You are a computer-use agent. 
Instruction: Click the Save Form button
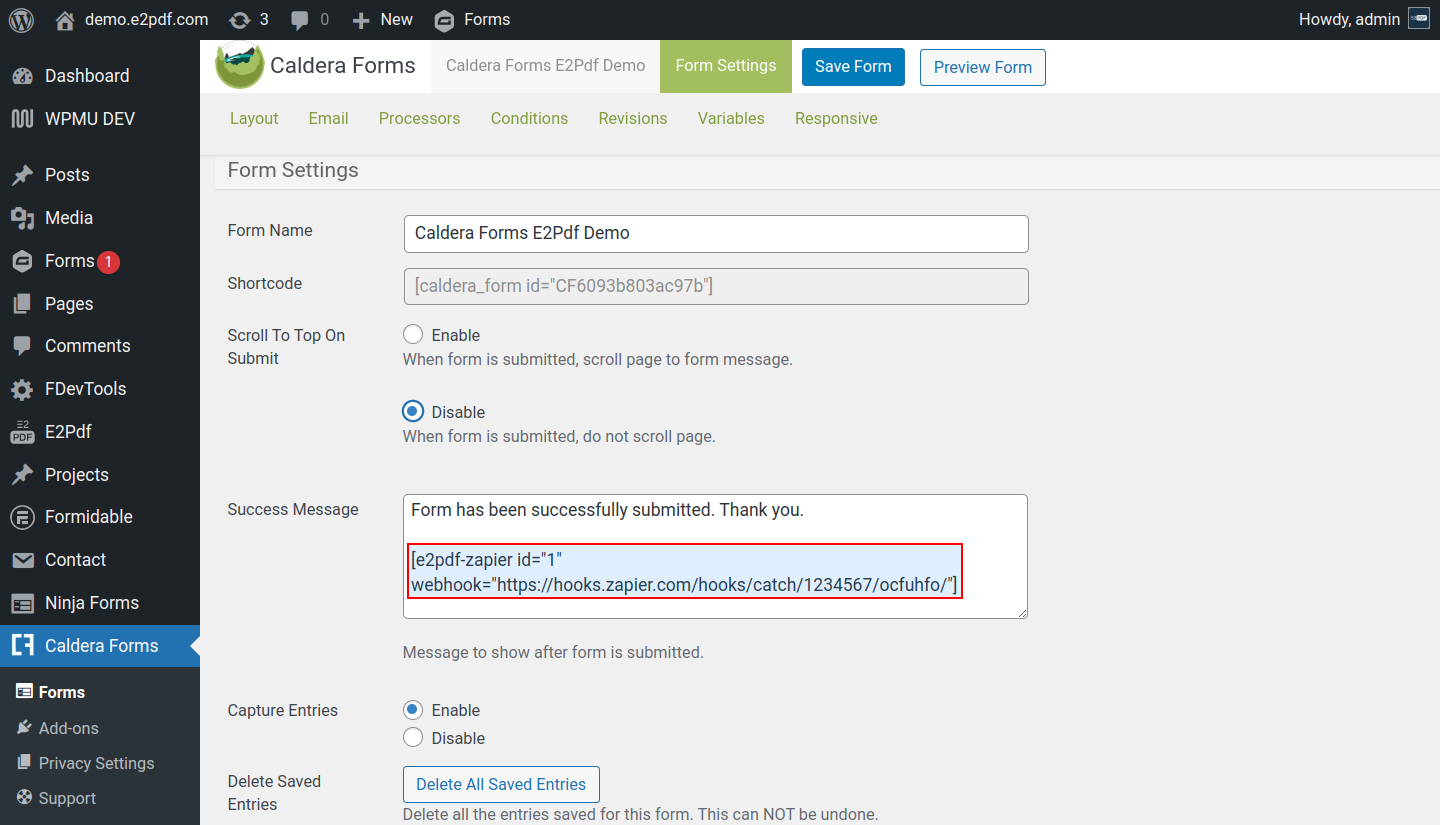point(853,67)
